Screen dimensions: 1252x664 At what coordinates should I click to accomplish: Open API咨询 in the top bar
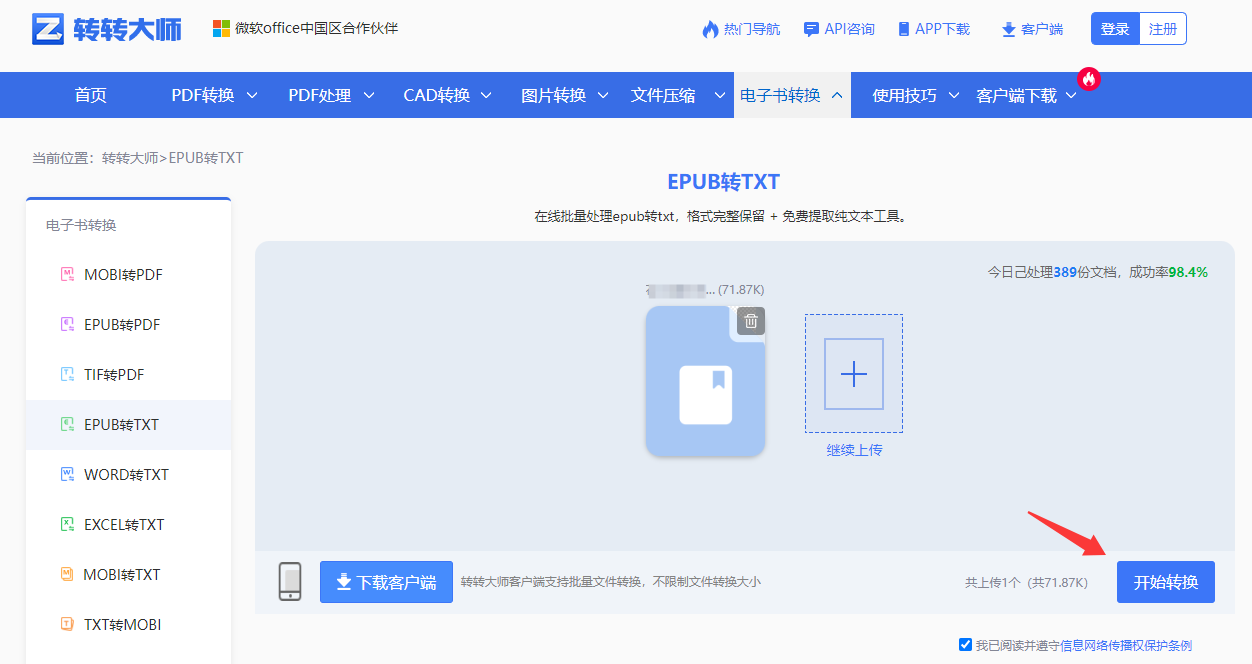click(x=849, y=29)
